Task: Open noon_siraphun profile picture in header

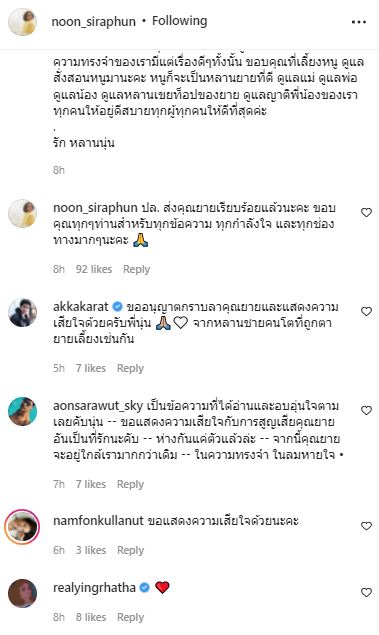Action: 23,22
